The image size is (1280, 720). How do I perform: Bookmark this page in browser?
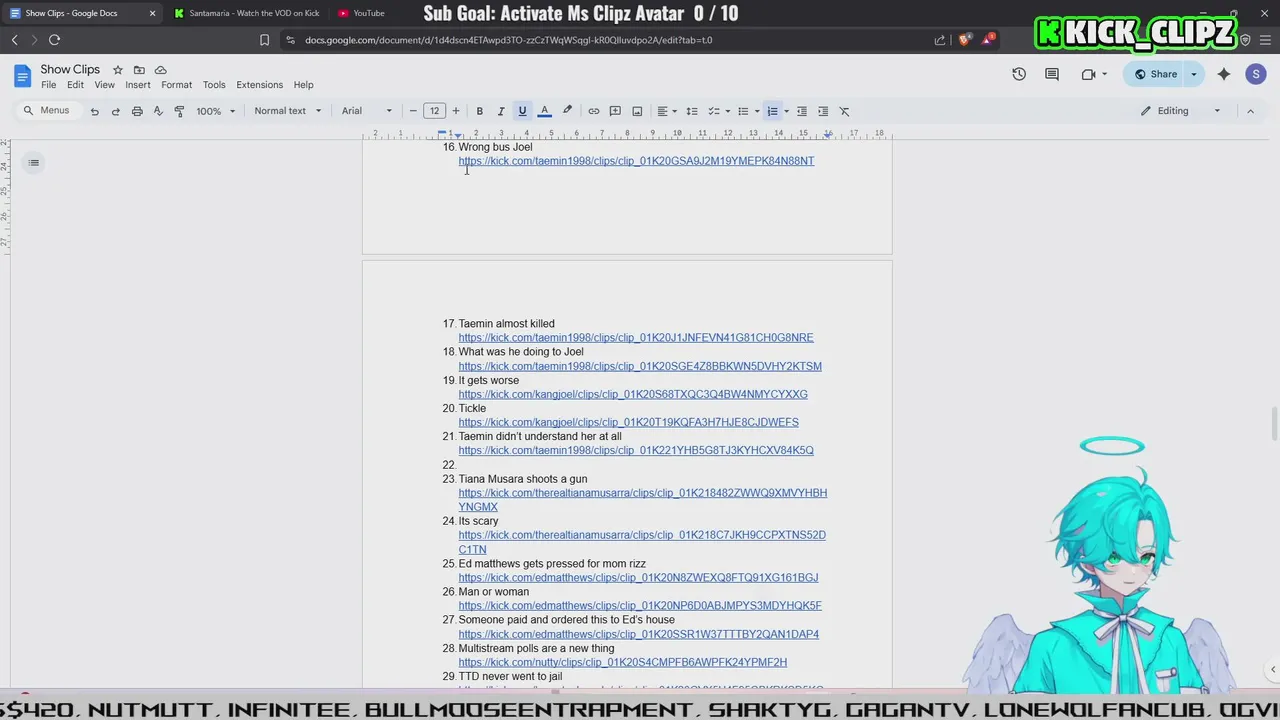click(x=264, y=40)
